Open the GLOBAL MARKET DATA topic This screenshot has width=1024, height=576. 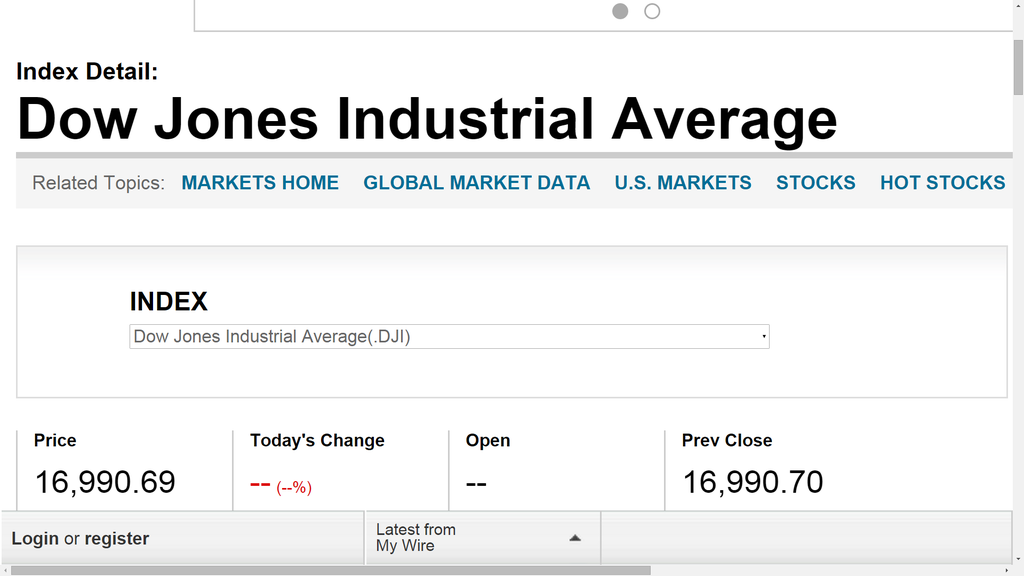477,183
